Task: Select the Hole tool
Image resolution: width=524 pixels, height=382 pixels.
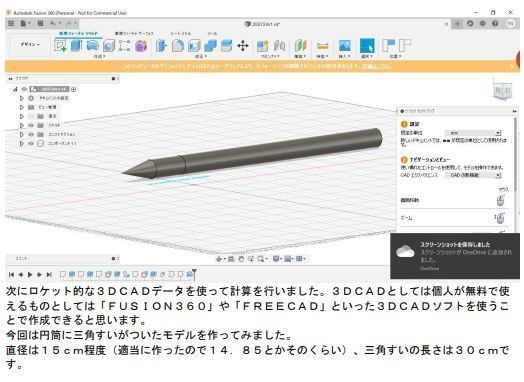Action: pyautogui.click(x=109, y=46)
